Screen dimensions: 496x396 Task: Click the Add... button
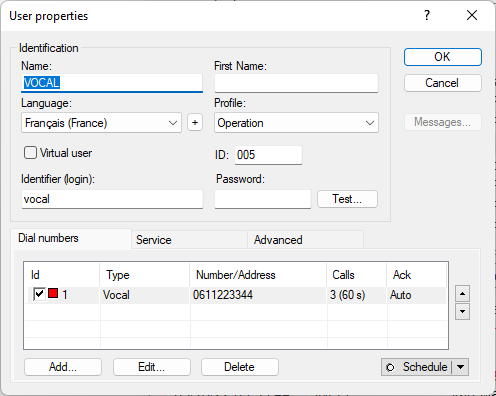pos(63,367)
